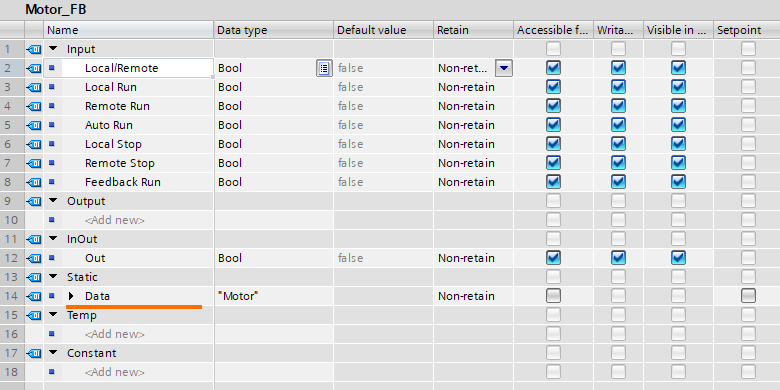Click the blue square marker beside Local Run
780x390 pixels.
point(52,87)
